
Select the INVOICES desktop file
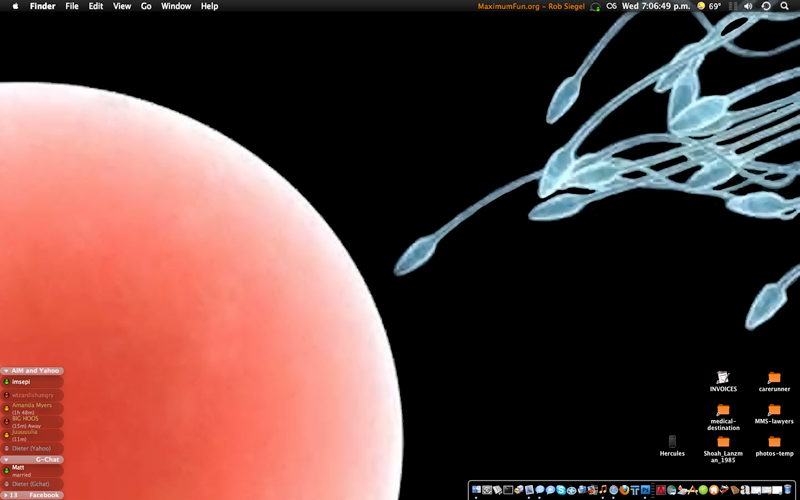point(723,381)
